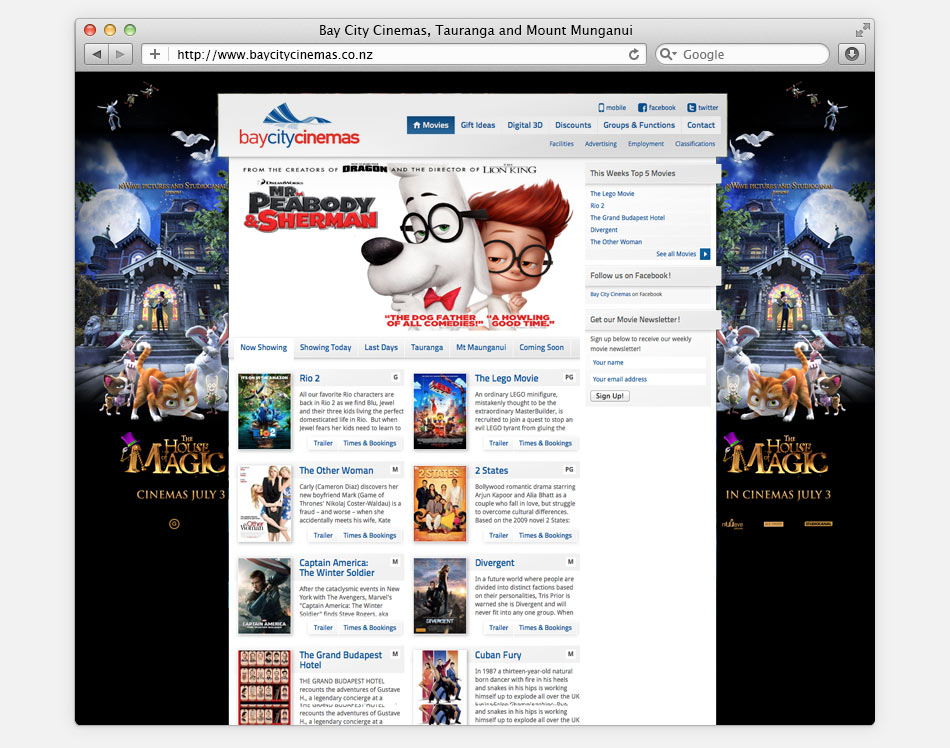Reload the page using the refresh icon
The image size is (950, 748).
coord(634,54)
